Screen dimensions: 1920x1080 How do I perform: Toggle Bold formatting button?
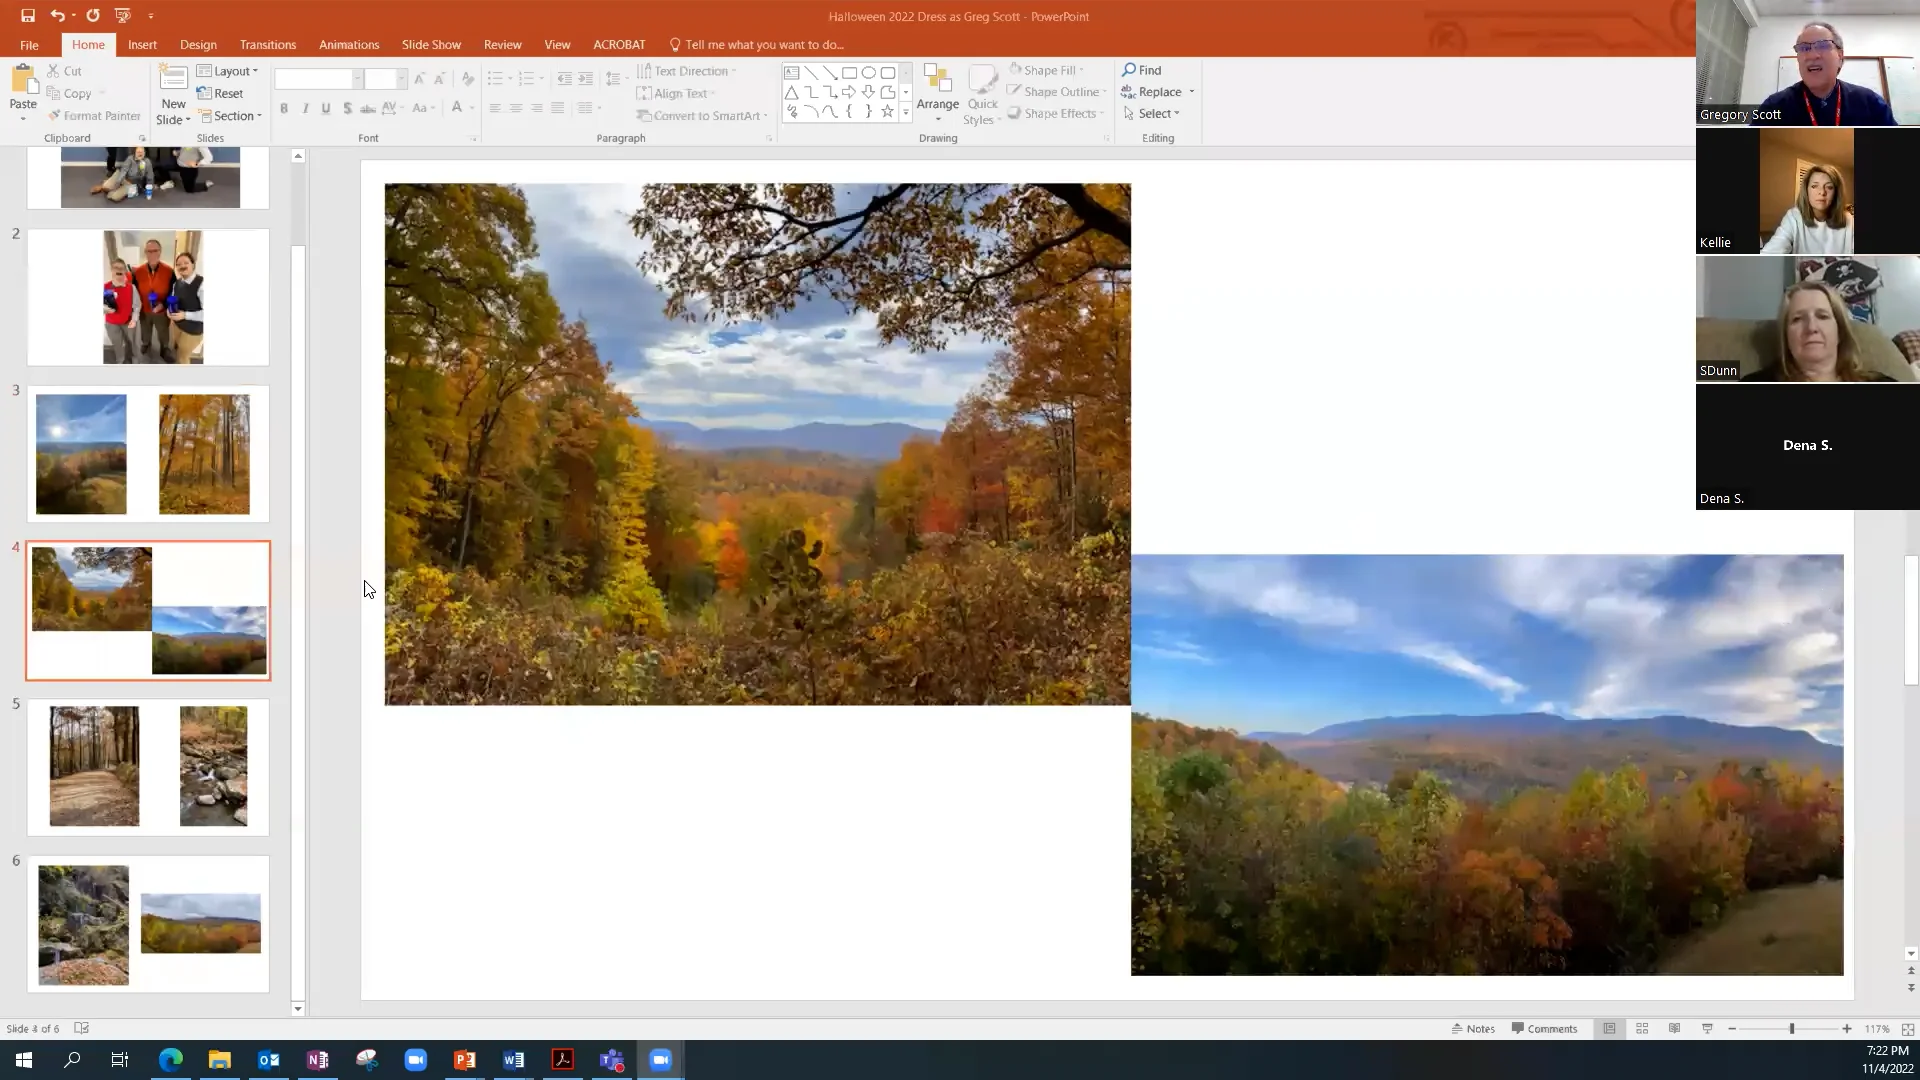(x=284, y=108)
